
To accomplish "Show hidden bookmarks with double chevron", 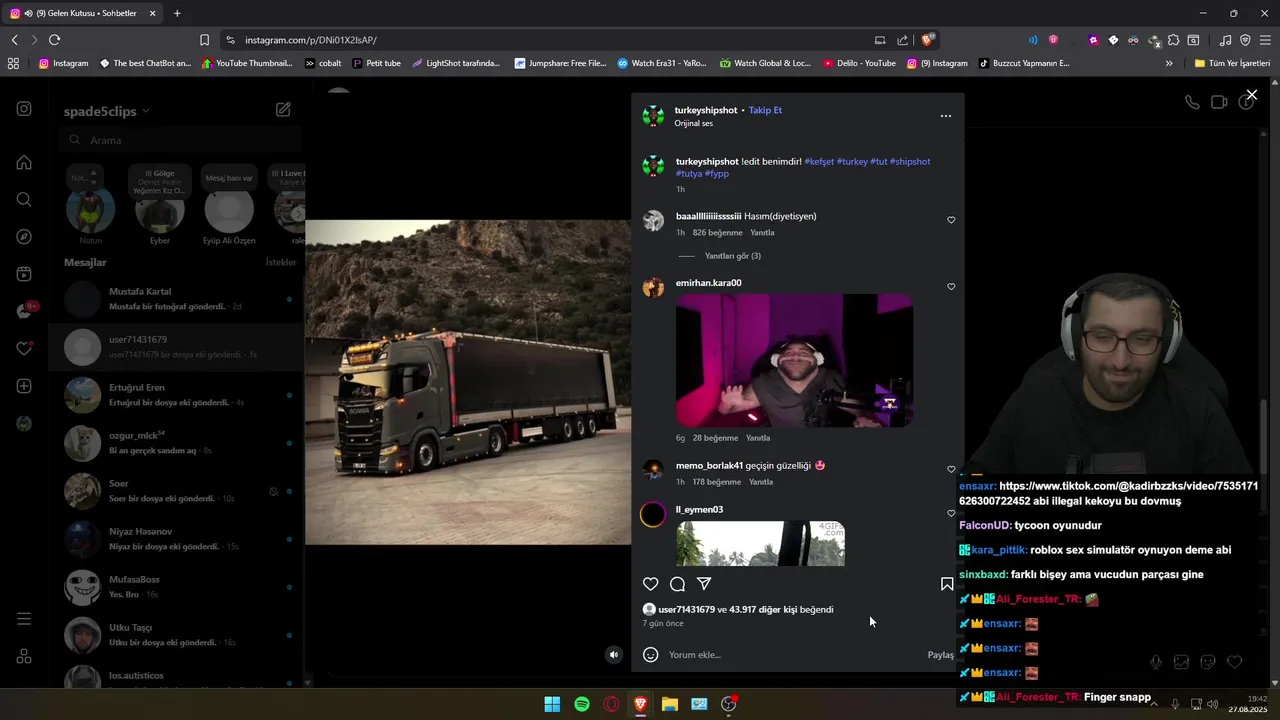I will coord(1169,63).
